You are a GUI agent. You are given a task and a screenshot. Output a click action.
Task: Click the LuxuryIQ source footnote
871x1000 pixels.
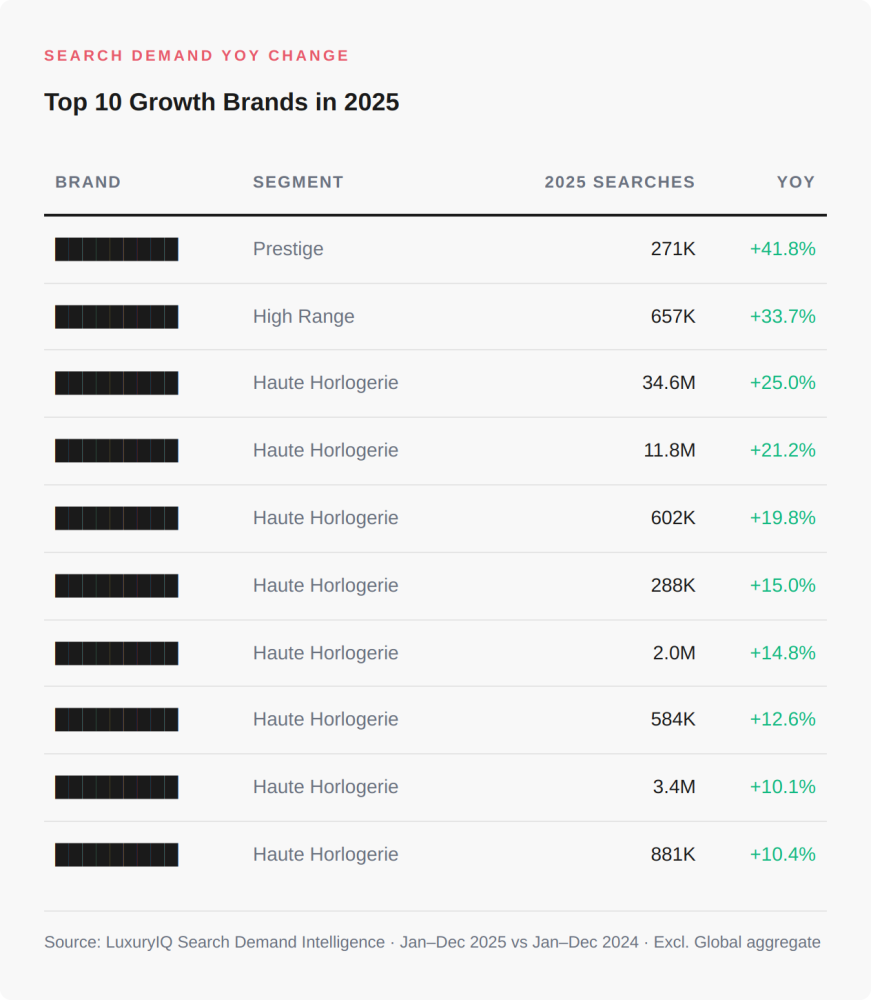coord(432,942)
